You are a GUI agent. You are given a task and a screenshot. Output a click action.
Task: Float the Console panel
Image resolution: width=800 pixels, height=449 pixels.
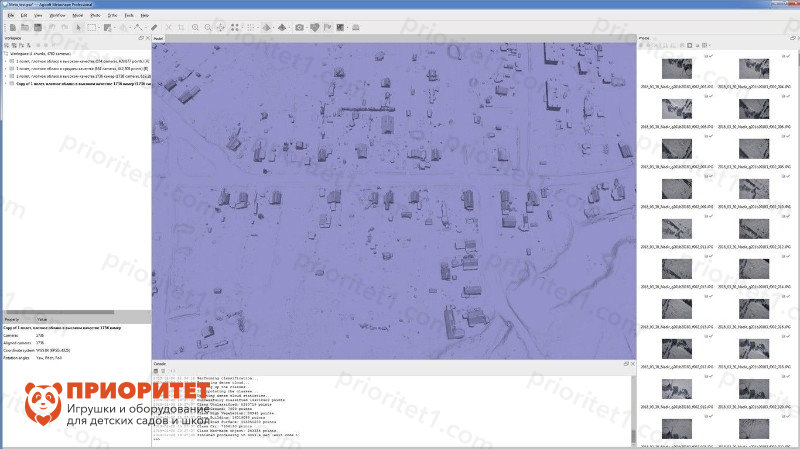626,364
